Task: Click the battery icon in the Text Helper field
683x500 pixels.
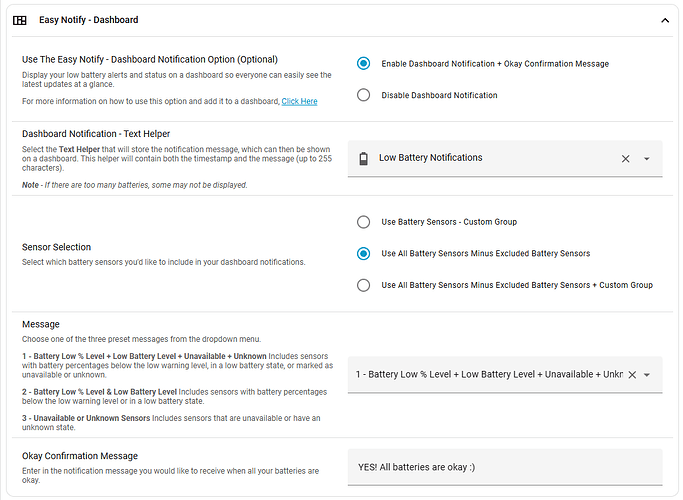Action: tap(363, 158)
